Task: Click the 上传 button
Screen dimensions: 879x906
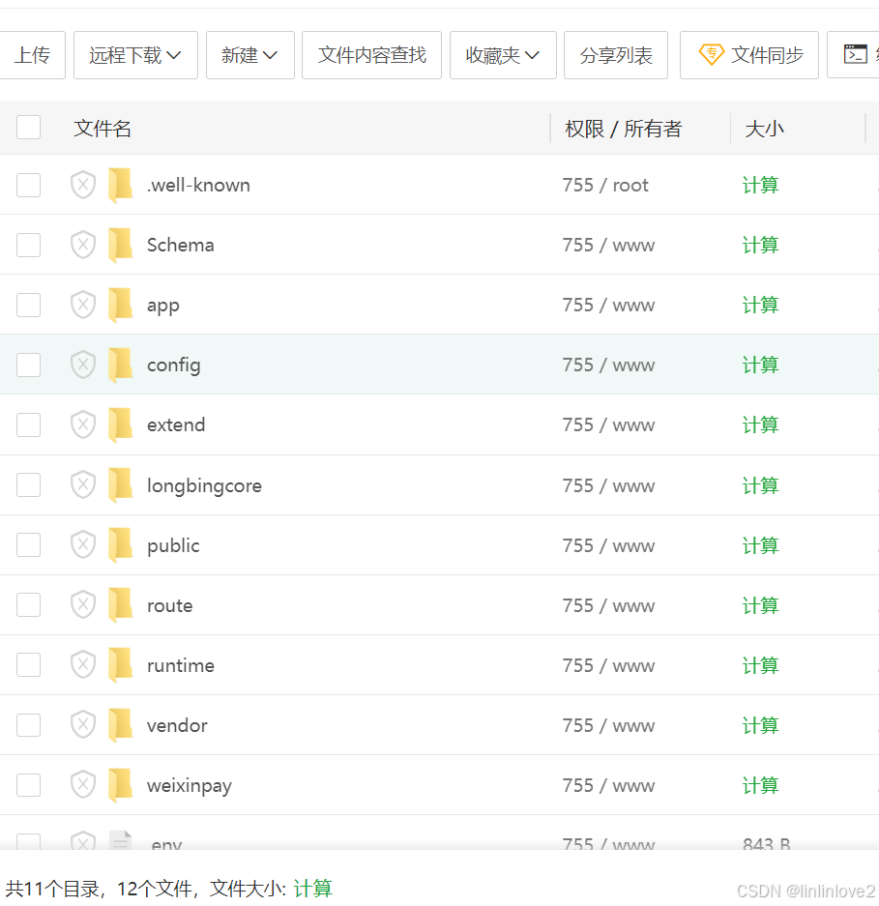Action: pyautogui.click(x=32, y=55)
